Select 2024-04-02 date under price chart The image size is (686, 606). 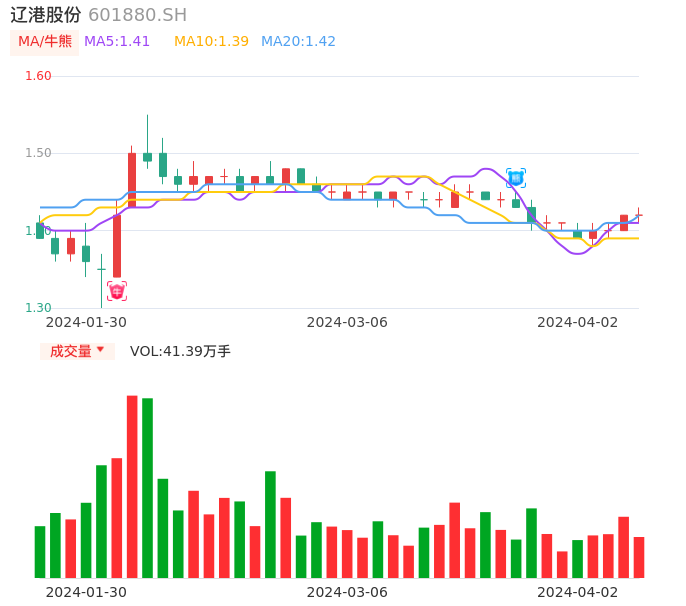(x=577, y=322)
